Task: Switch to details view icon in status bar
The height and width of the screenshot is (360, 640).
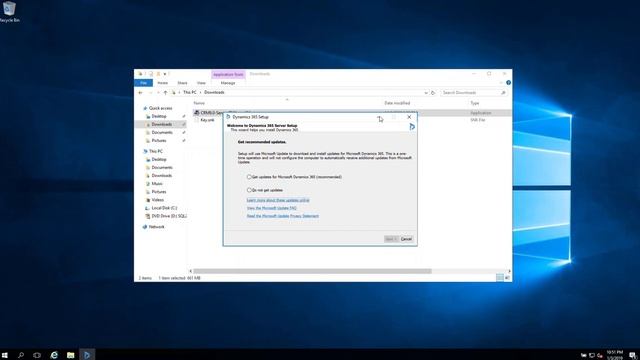Action: 500,278
